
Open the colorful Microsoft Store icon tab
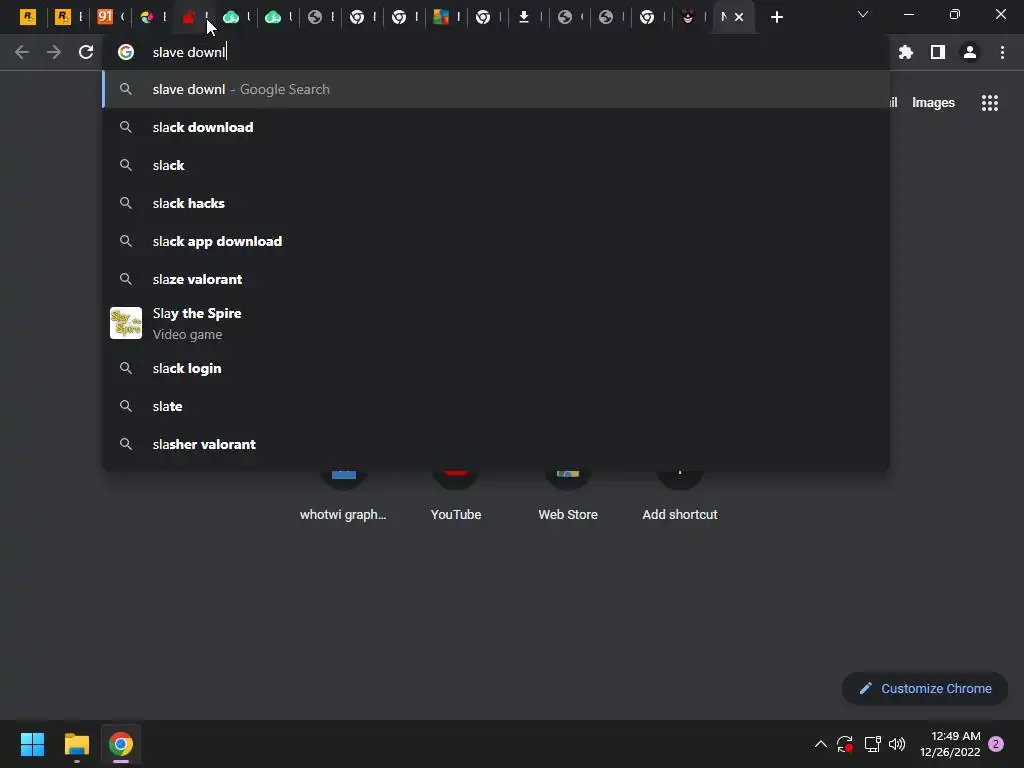pos(441,17)
